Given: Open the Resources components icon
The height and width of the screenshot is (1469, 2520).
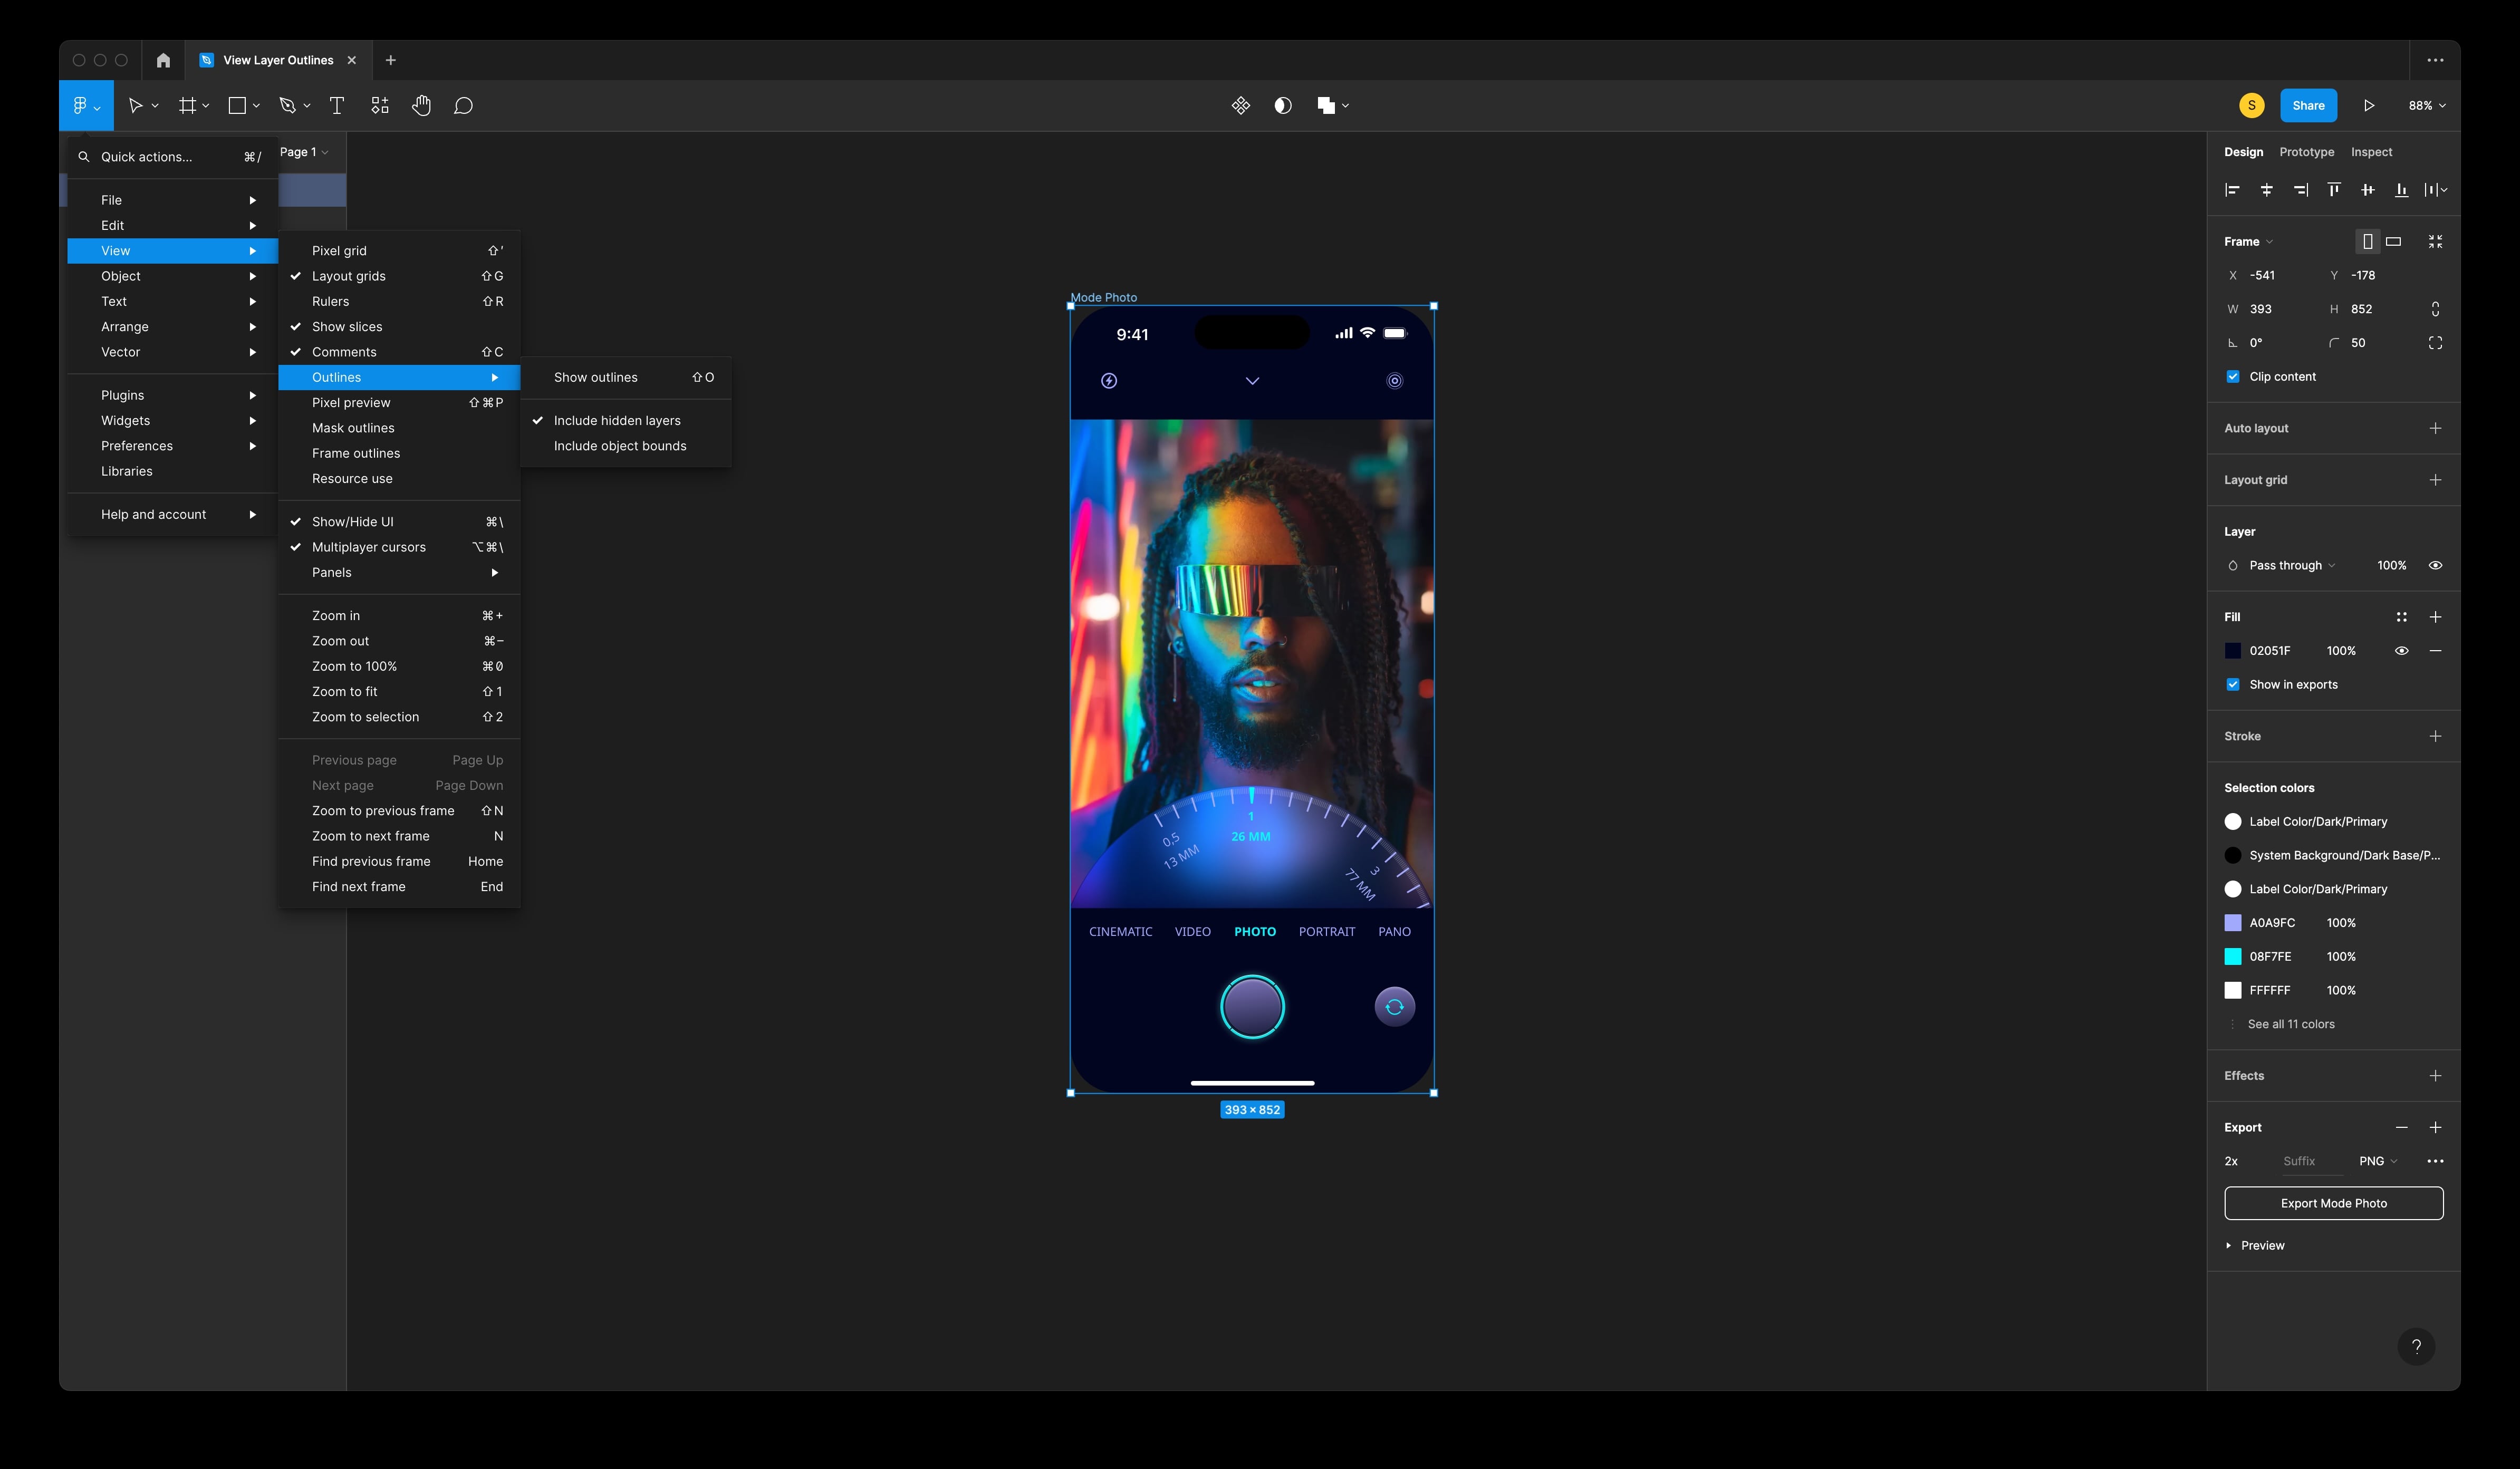Looking at the screenshot, I should pos(380,105).
